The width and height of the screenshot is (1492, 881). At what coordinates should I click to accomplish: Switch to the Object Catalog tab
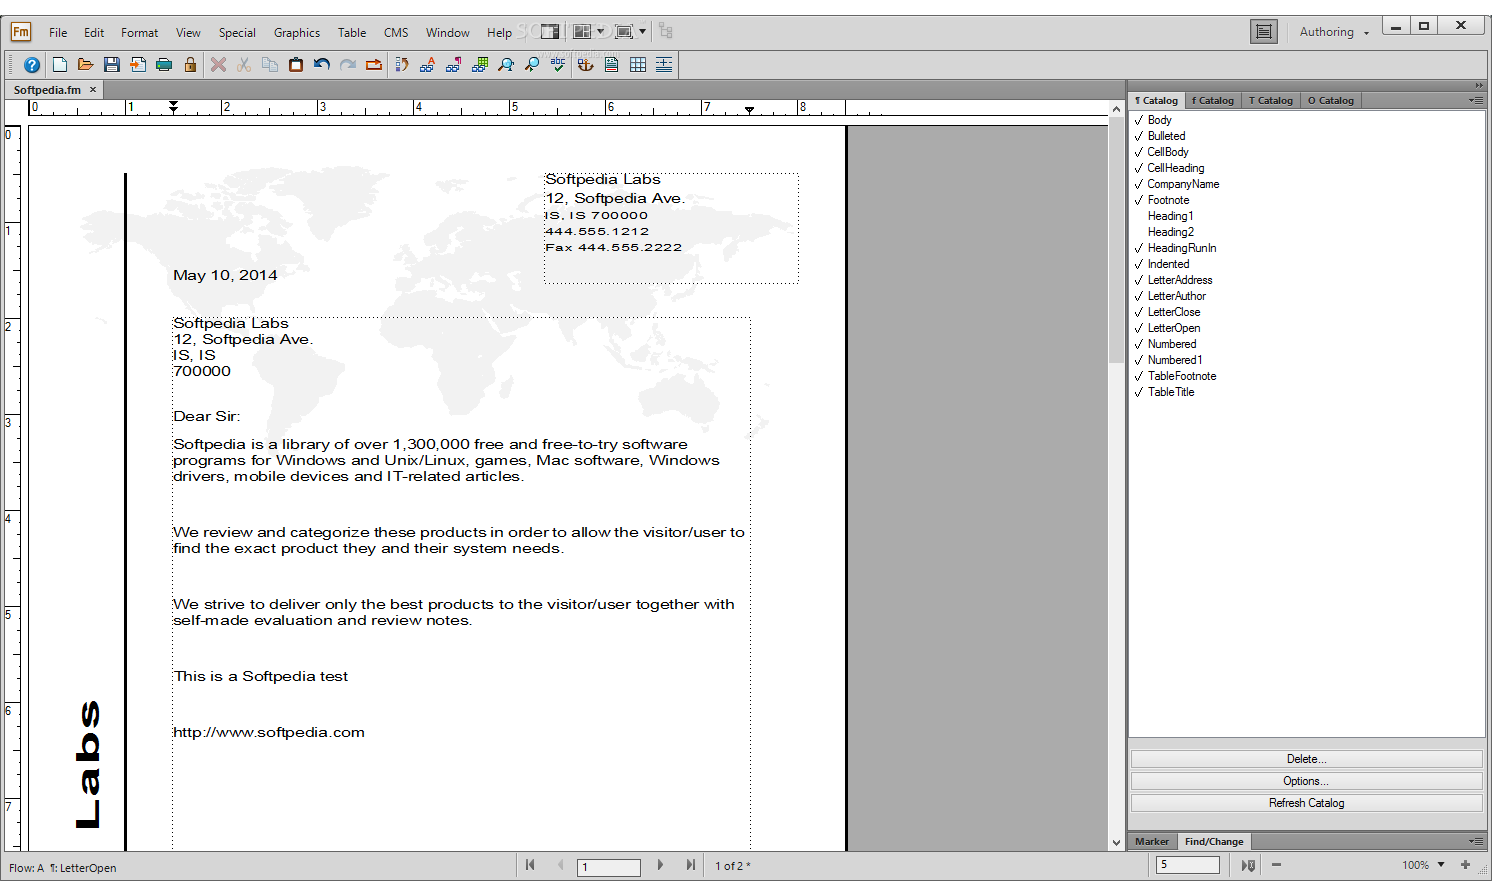click(1331, 100)
